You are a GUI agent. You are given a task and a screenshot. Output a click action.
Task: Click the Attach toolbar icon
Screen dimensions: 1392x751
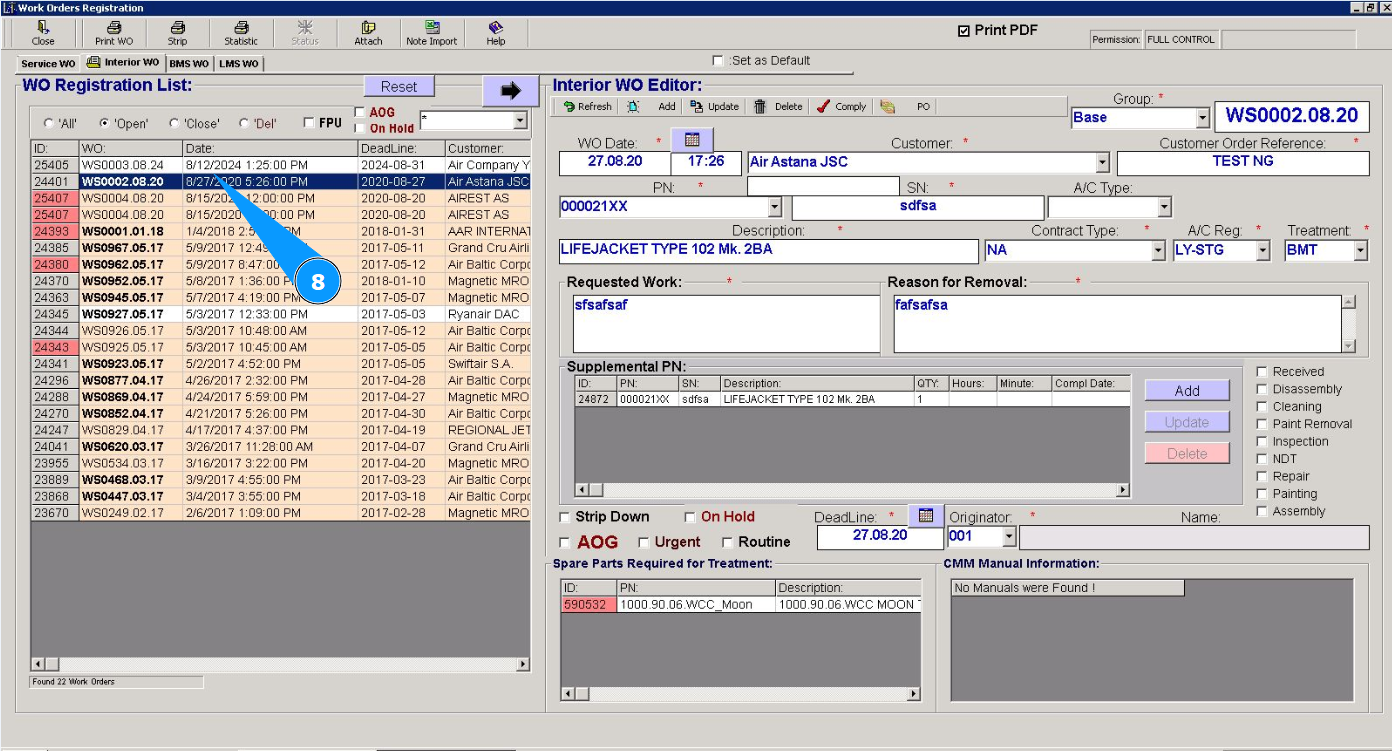368,32
